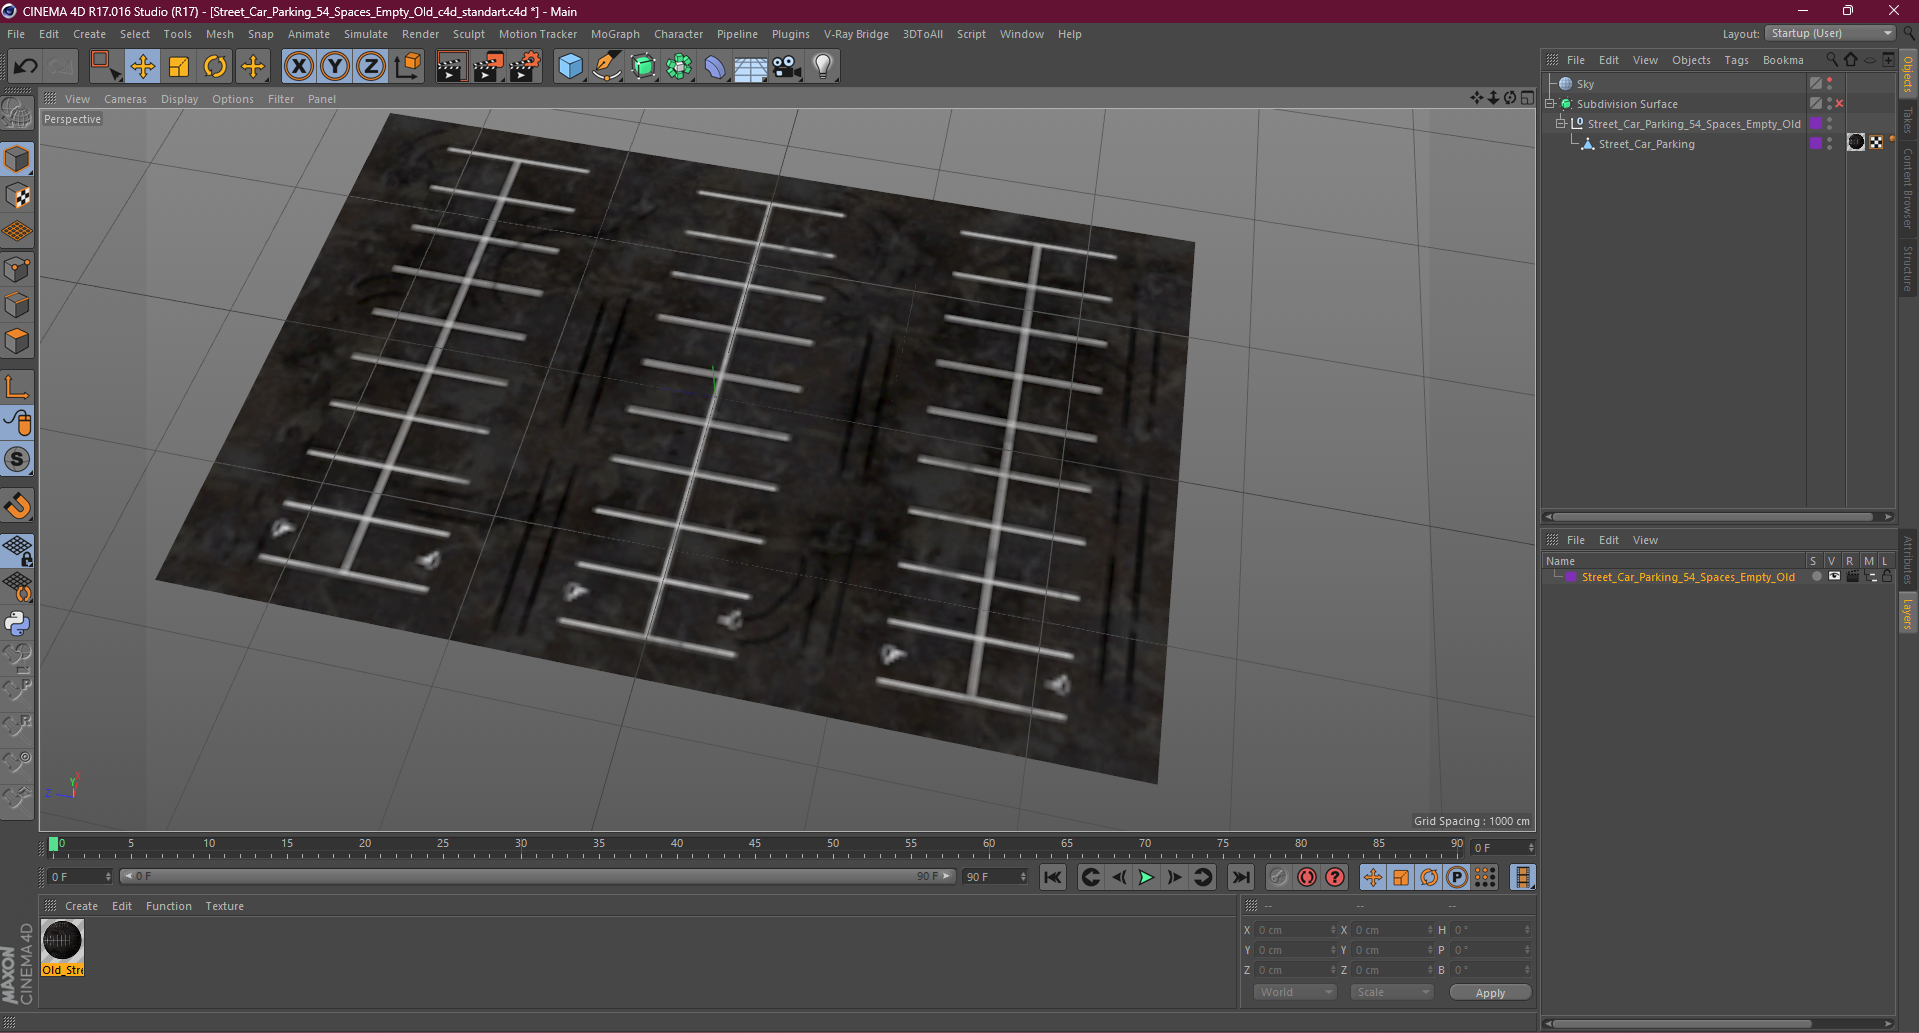Toggle the X-axis lock

pyautogui.click(x=298, y=67)
